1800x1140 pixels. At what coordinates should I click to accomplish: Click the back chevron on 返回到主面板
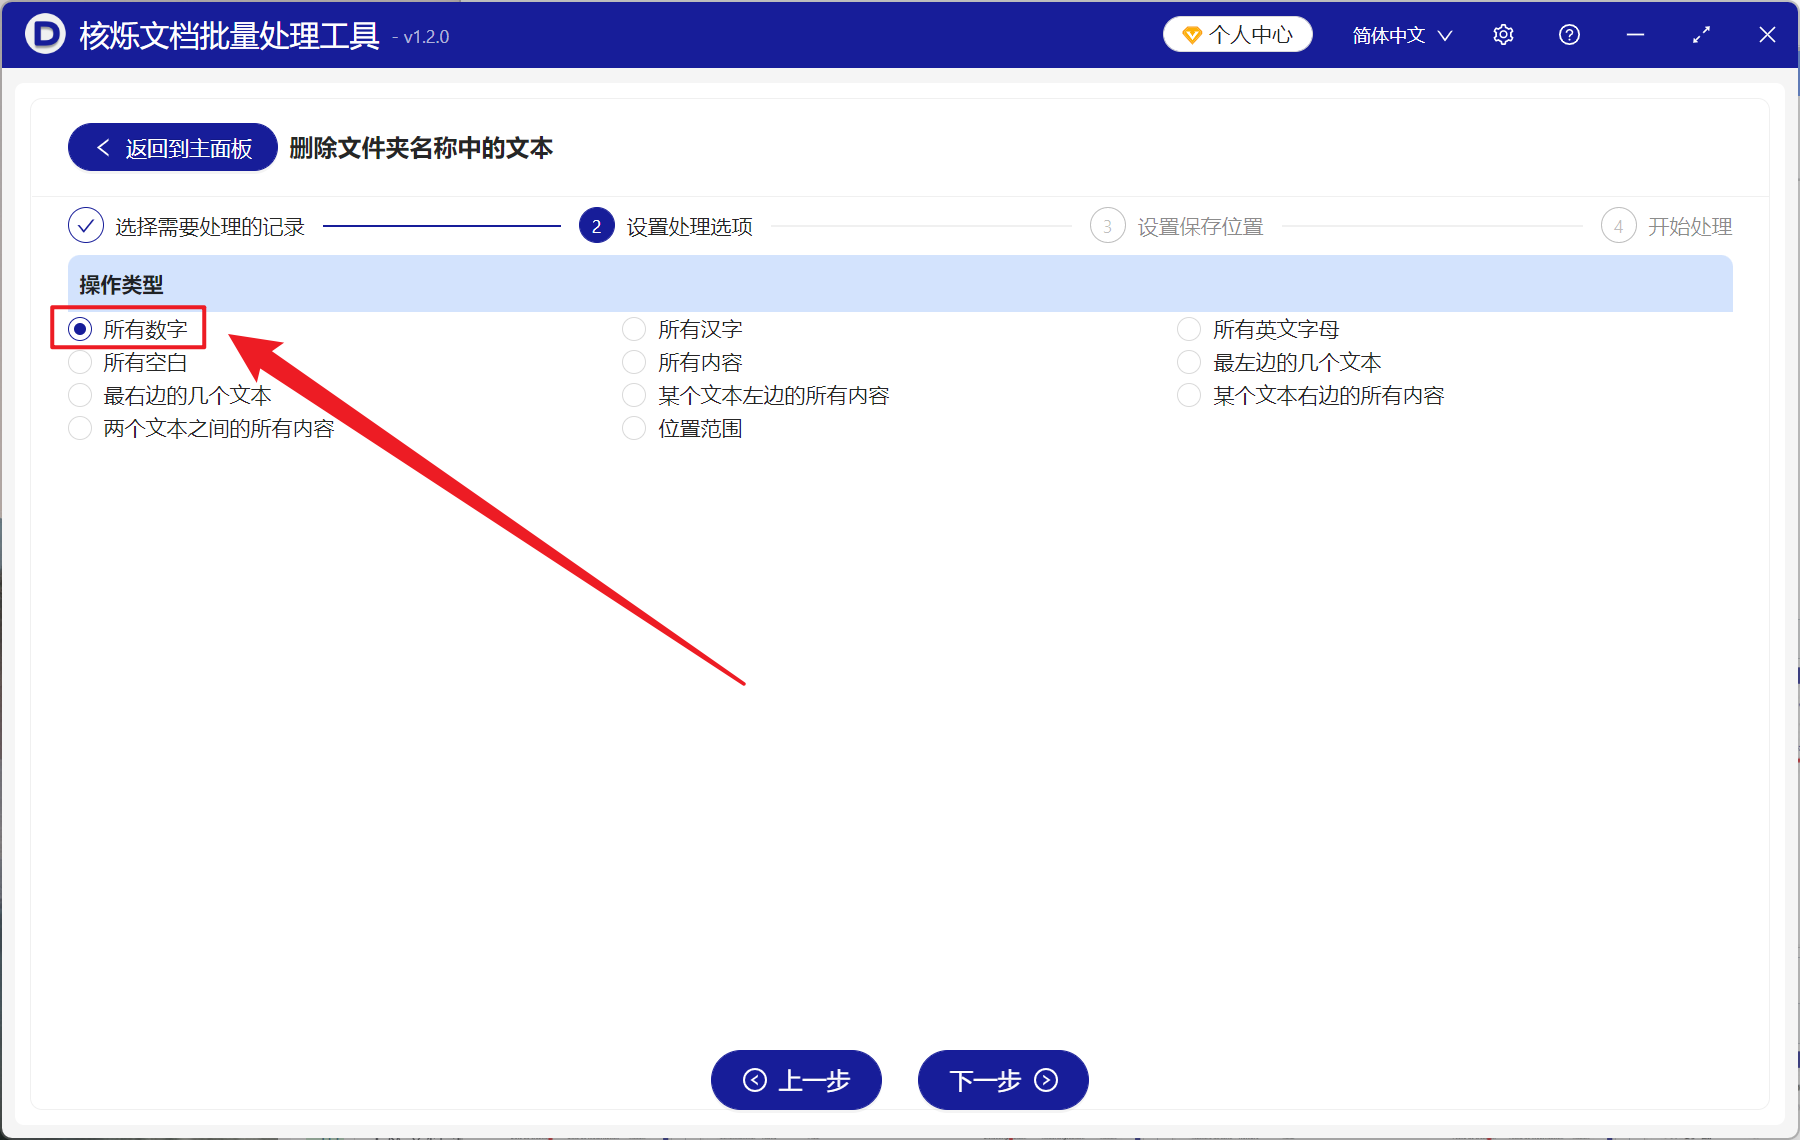click(103, 147)
